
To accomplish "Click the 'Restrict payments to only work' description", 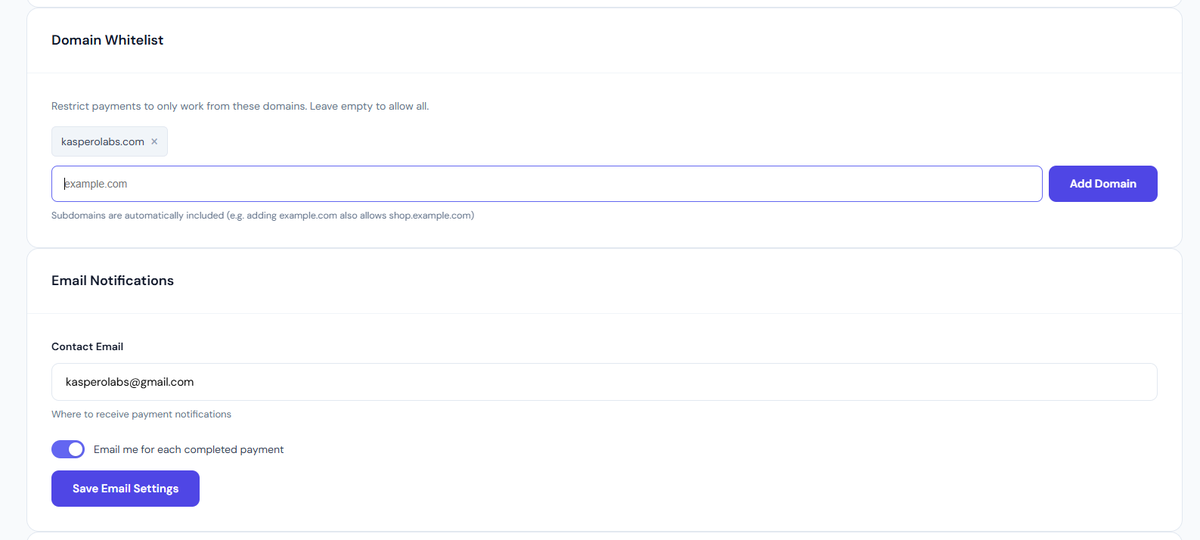I will click(x=240, y=106).
